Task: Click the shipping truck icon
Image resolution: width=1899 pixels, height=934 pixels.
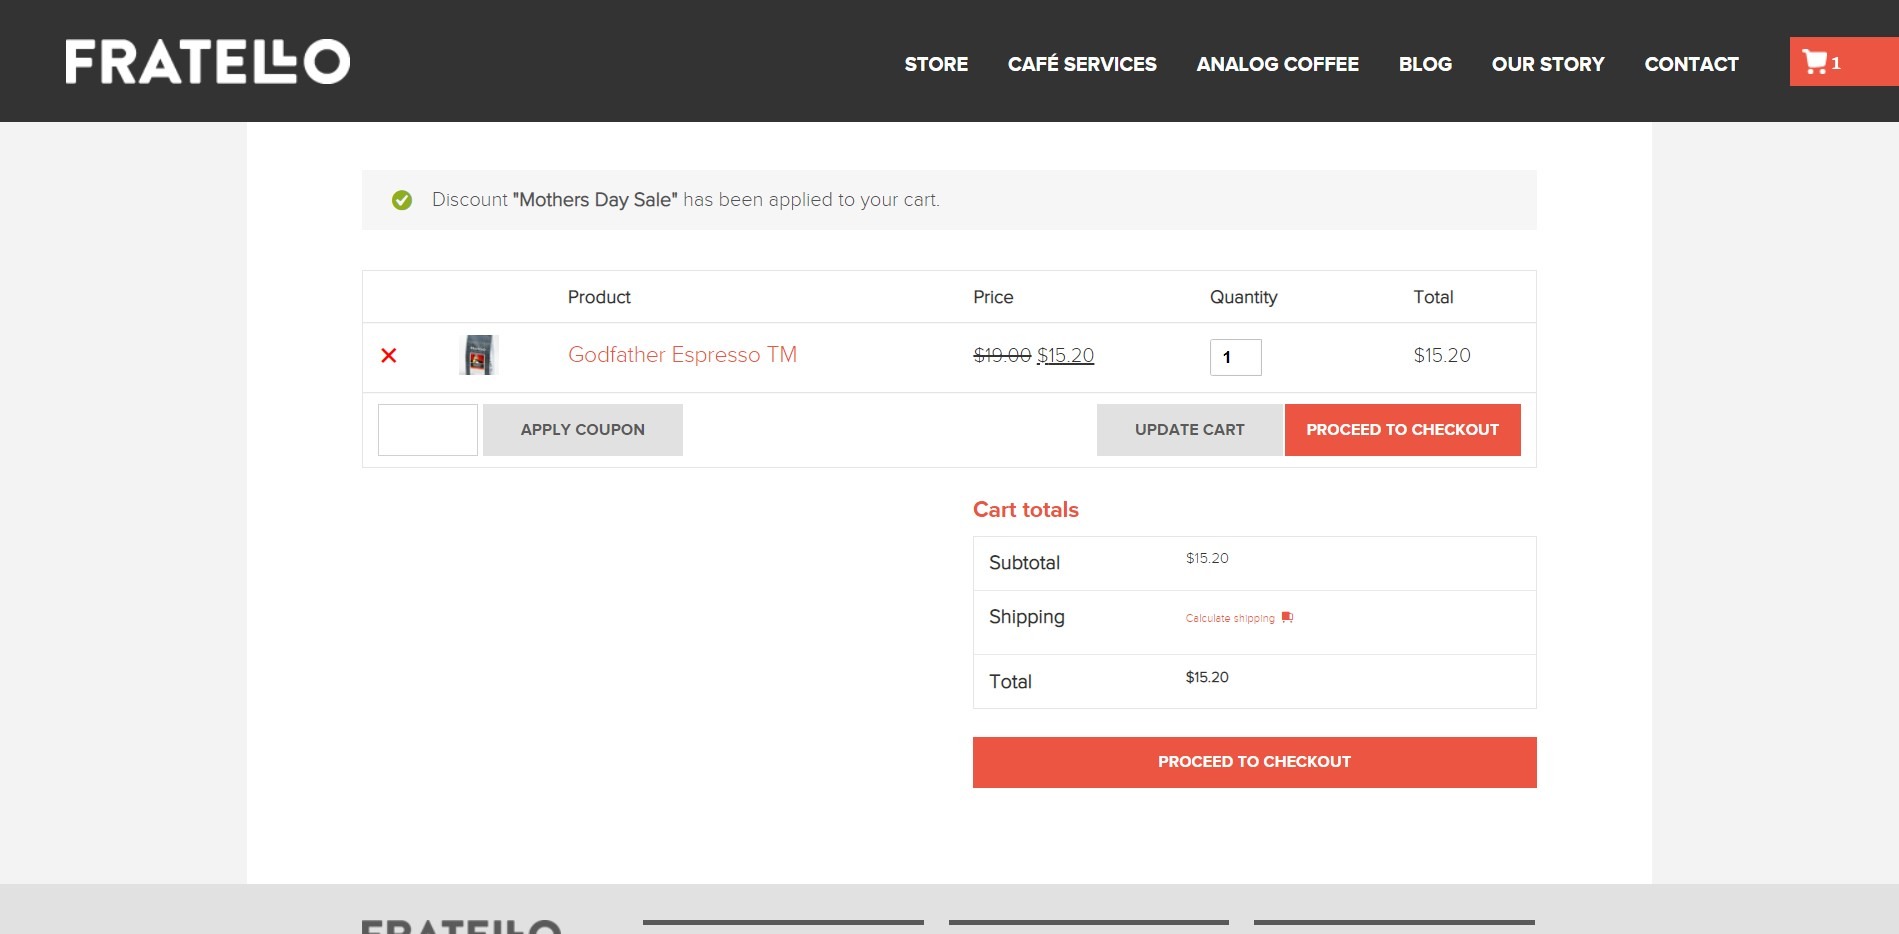Action: (x=1287, y=617)
